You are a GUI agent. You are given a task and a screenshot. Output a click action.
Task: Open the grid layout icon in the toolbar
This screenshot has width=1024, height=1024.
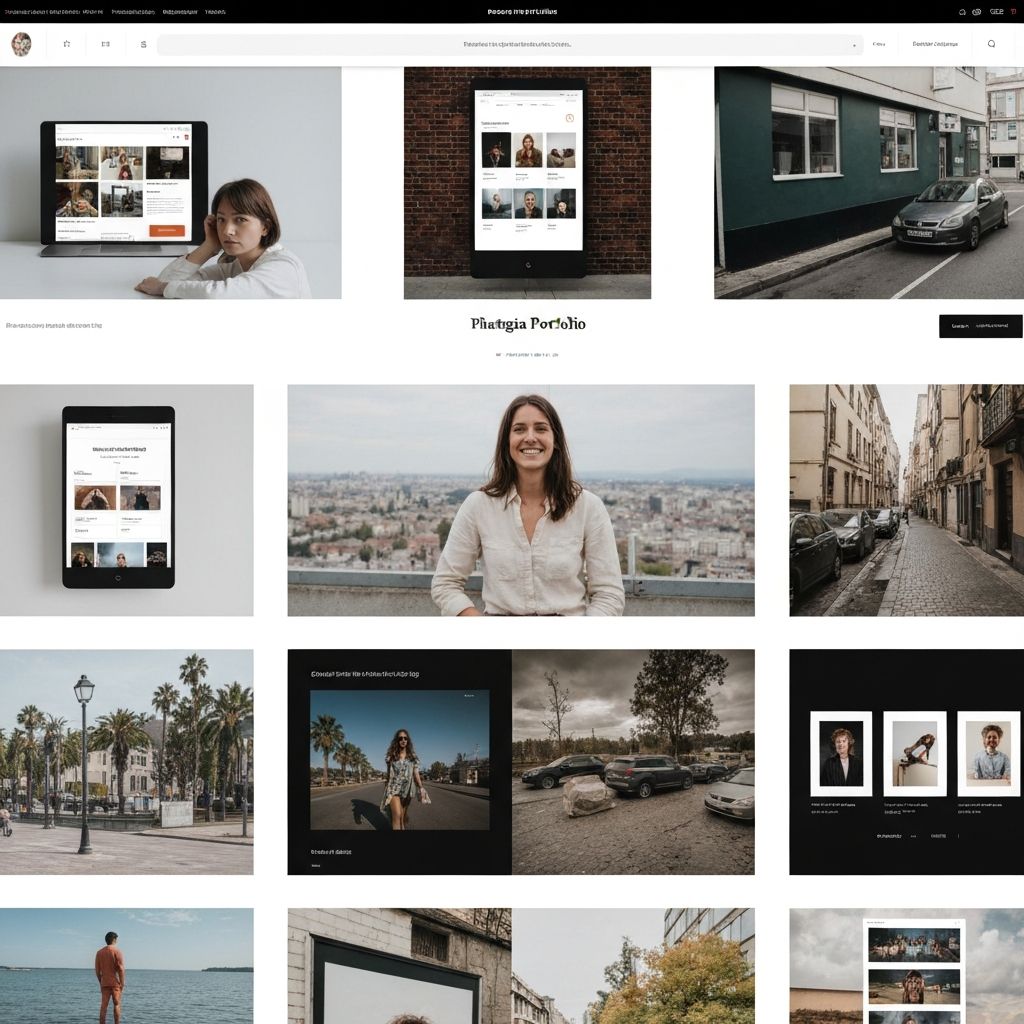(104, 44)
